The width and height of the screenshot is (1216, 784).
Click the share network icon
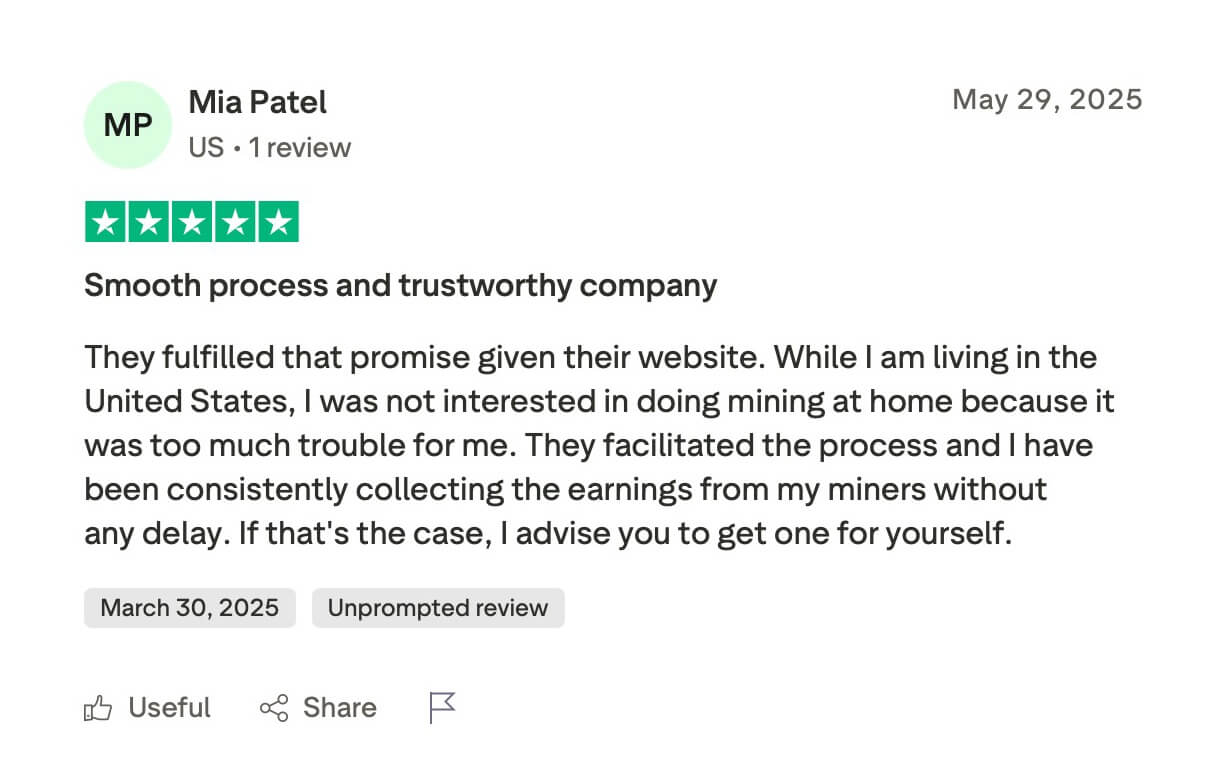274,709
